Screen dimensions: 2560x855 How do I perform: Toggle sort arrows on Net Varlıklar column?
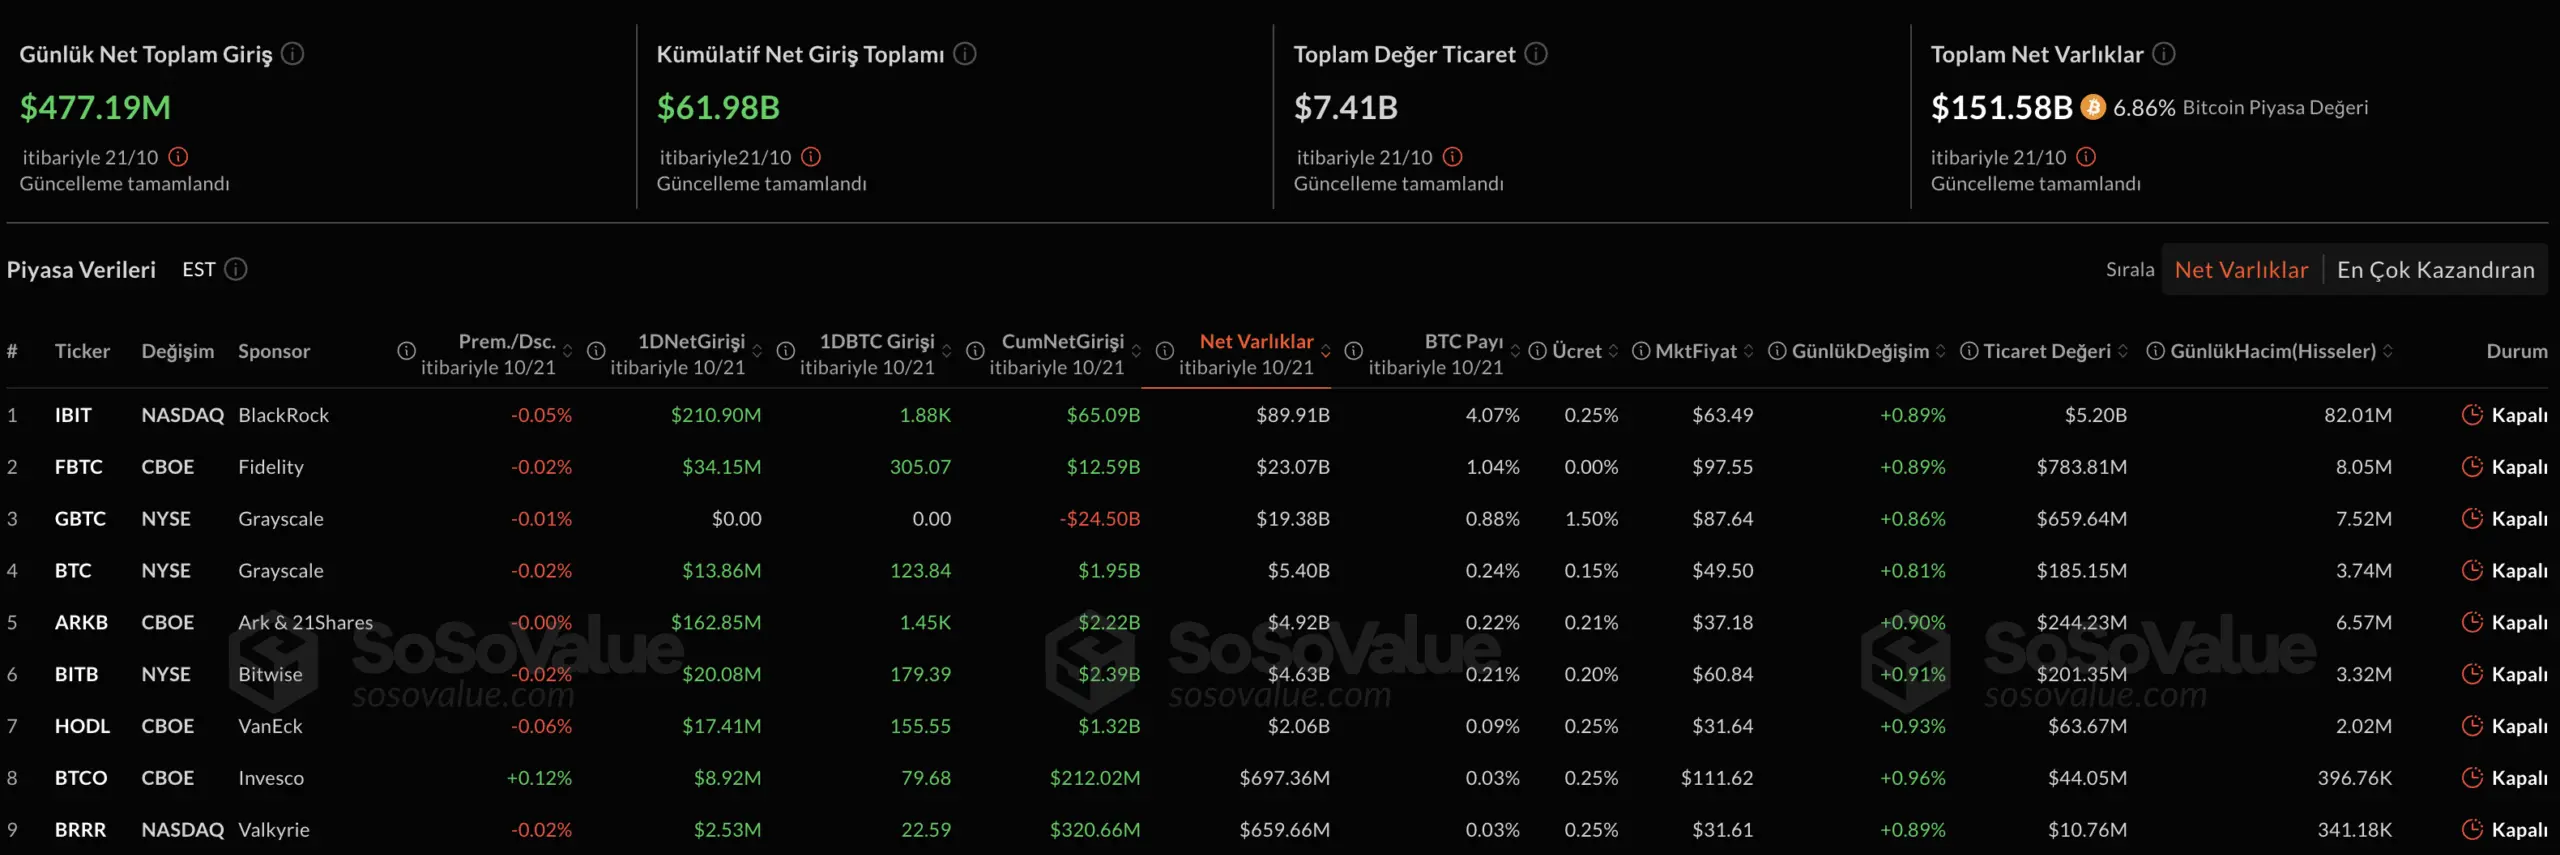[x=1326, y=351]
